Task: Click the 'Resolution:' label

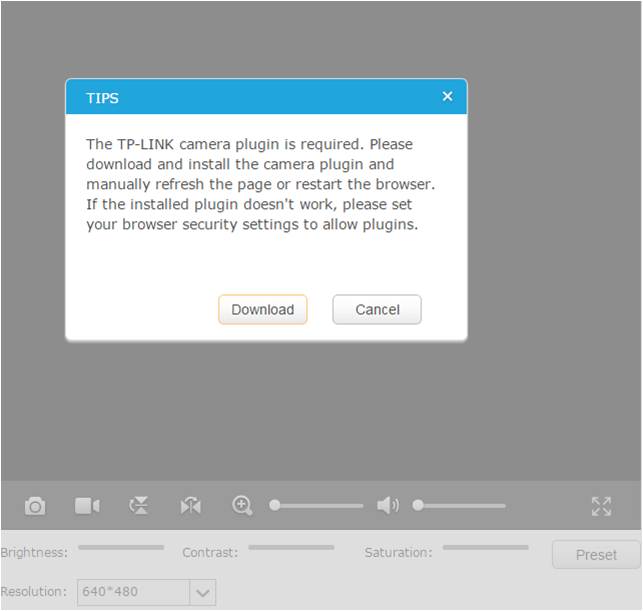Action: click(x=33, y=591)
